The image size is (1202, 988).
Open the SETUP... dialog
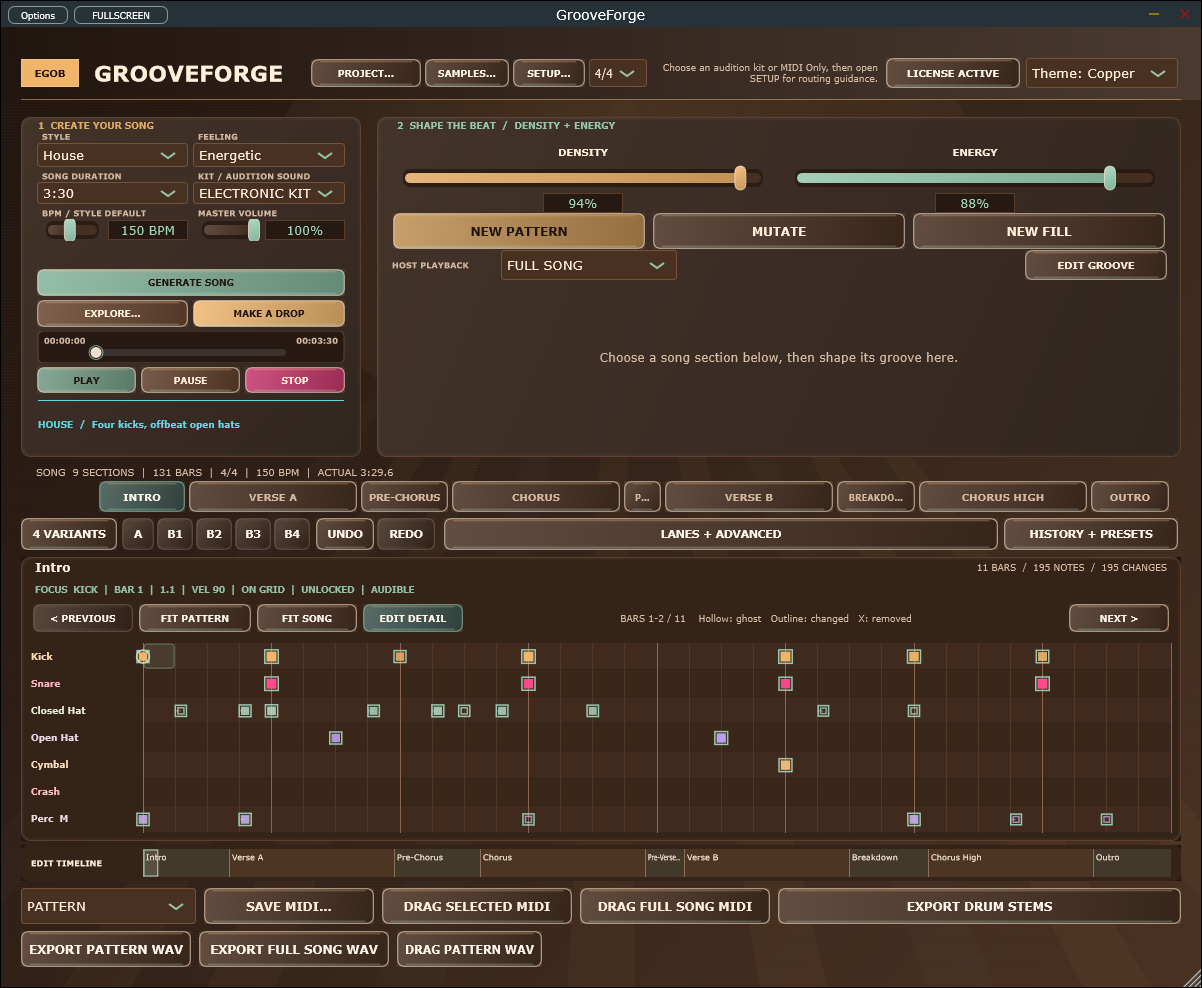click(x=549, y=73)
